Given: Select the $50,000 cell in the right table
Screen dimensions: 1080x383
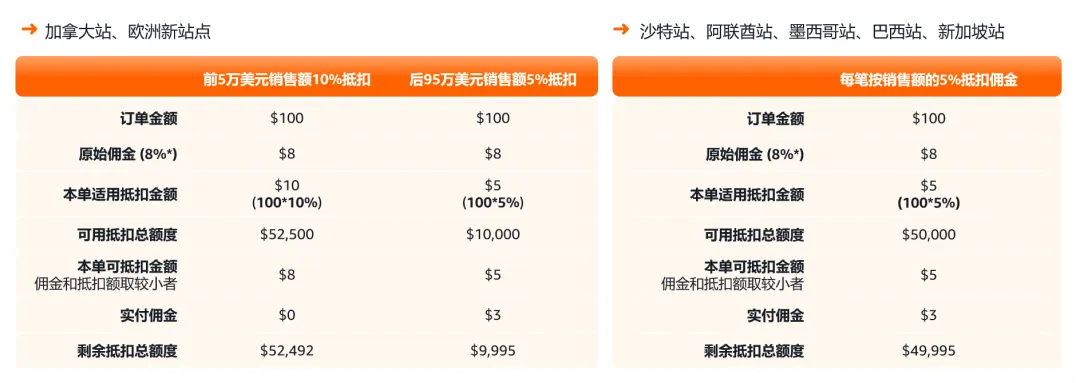Looking at the screenshot, I should [928, 234].
